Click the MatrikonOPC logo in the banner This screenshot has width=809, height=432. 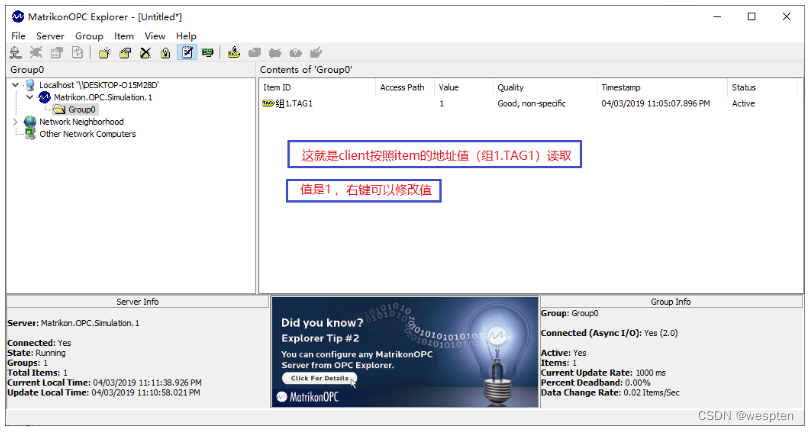pyautogui.click(x=308, y=397)
